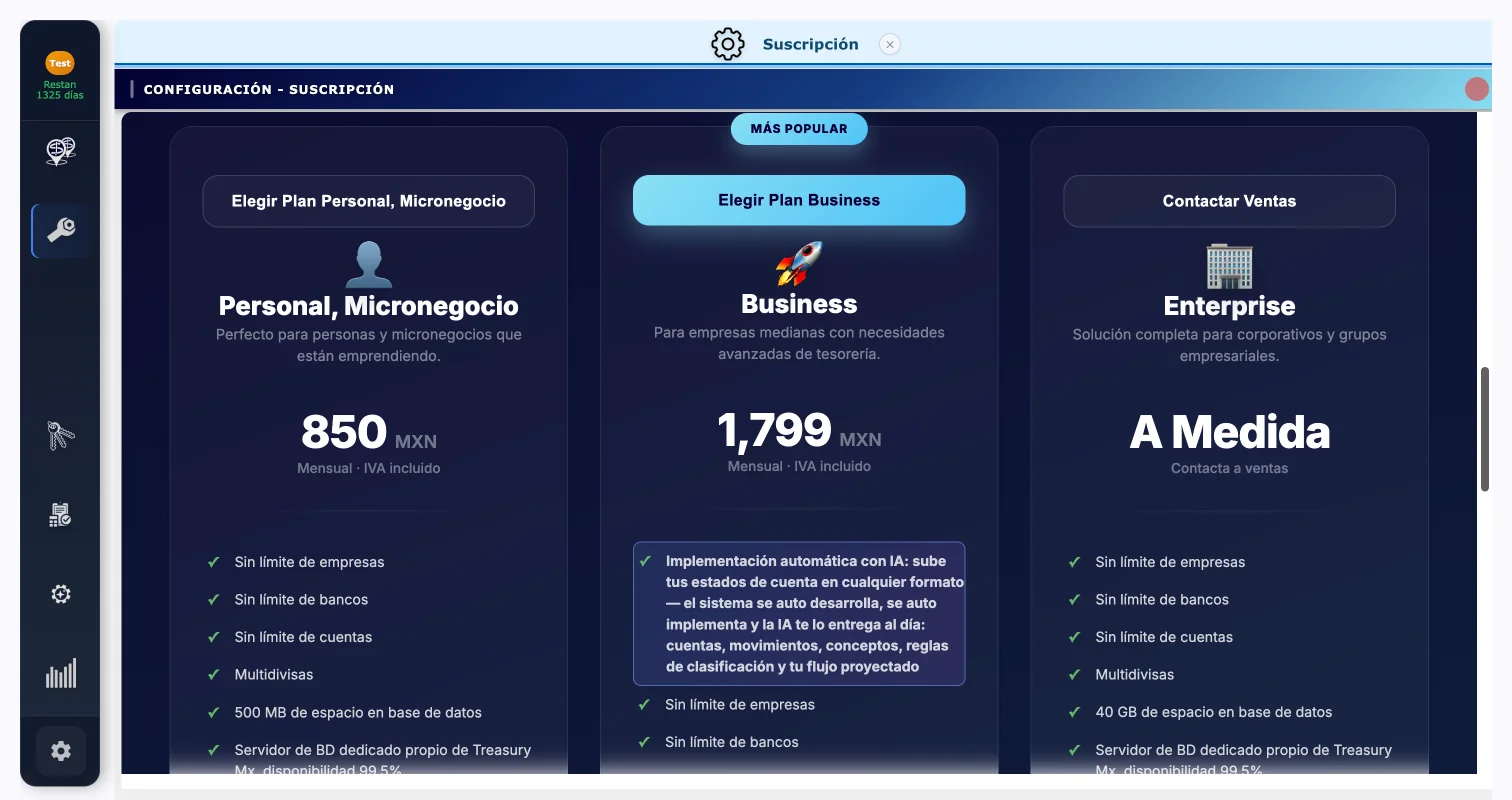The width and height of the screenshot is (1512, 800).
Task: Click the gear icon beside Suscripción tab
Action: tap(728, 44)
